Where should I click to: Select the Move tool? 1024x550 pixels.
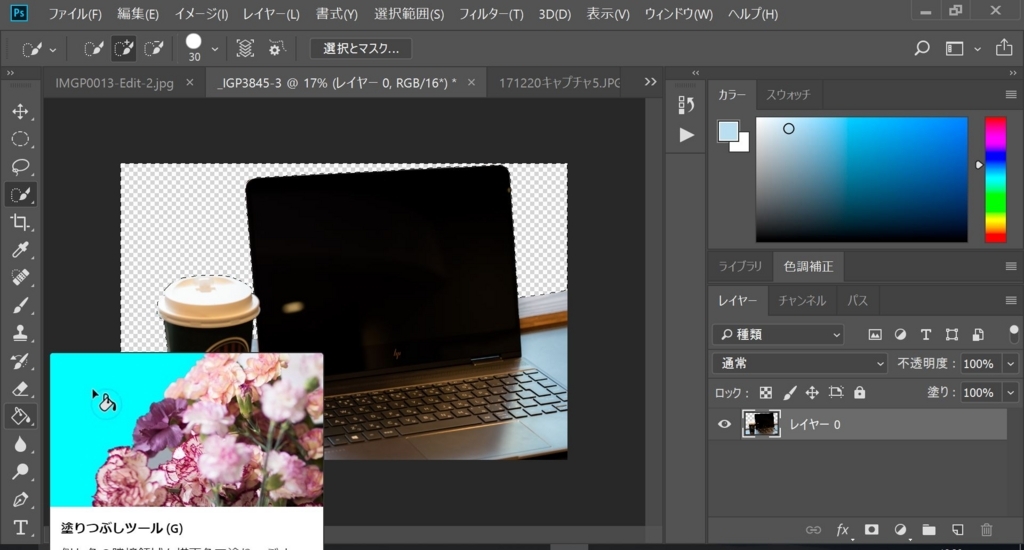tap(20, 112)
